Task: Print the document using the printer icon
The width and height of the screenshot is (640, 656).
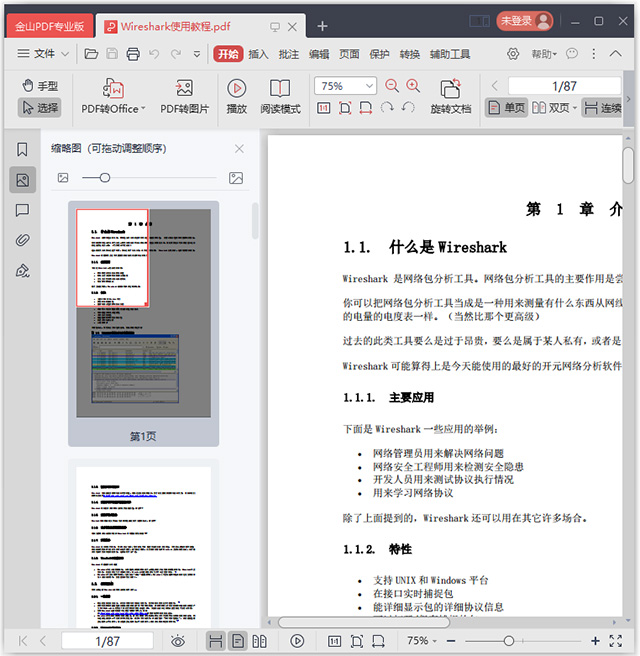Action: (x=133, y=54)
